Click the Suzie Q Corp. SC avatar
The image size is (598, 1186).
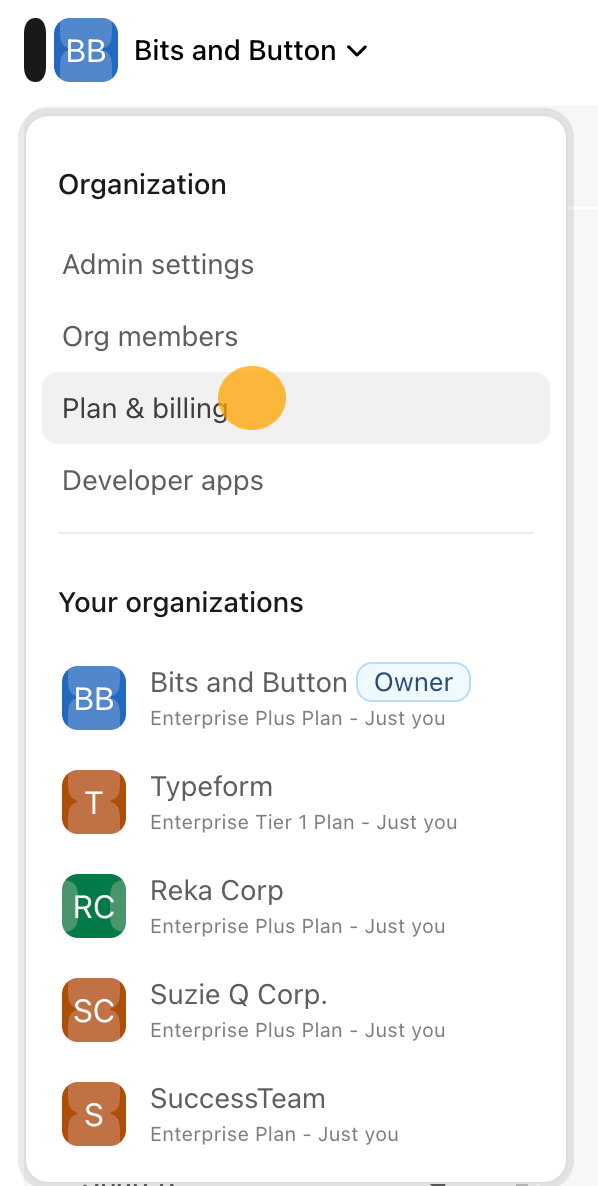[94, 1010]
